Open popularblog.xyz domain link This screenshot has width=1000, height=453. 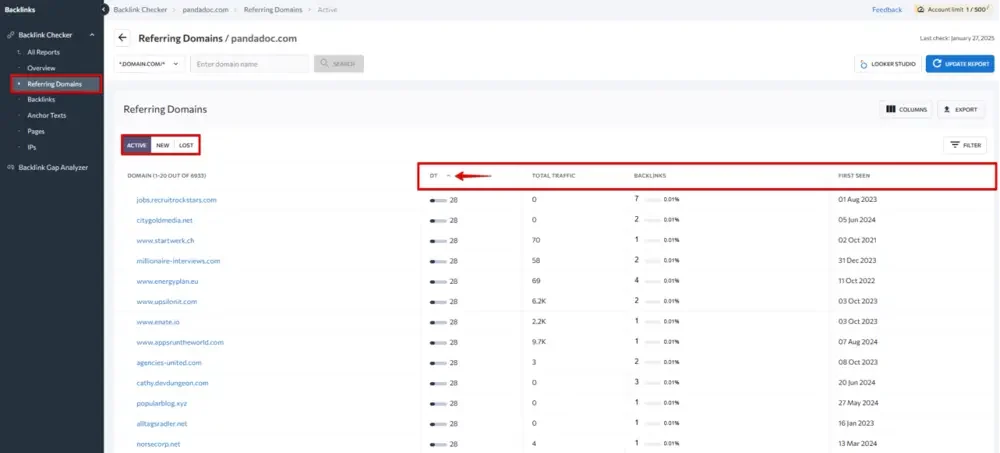point(162,404)
